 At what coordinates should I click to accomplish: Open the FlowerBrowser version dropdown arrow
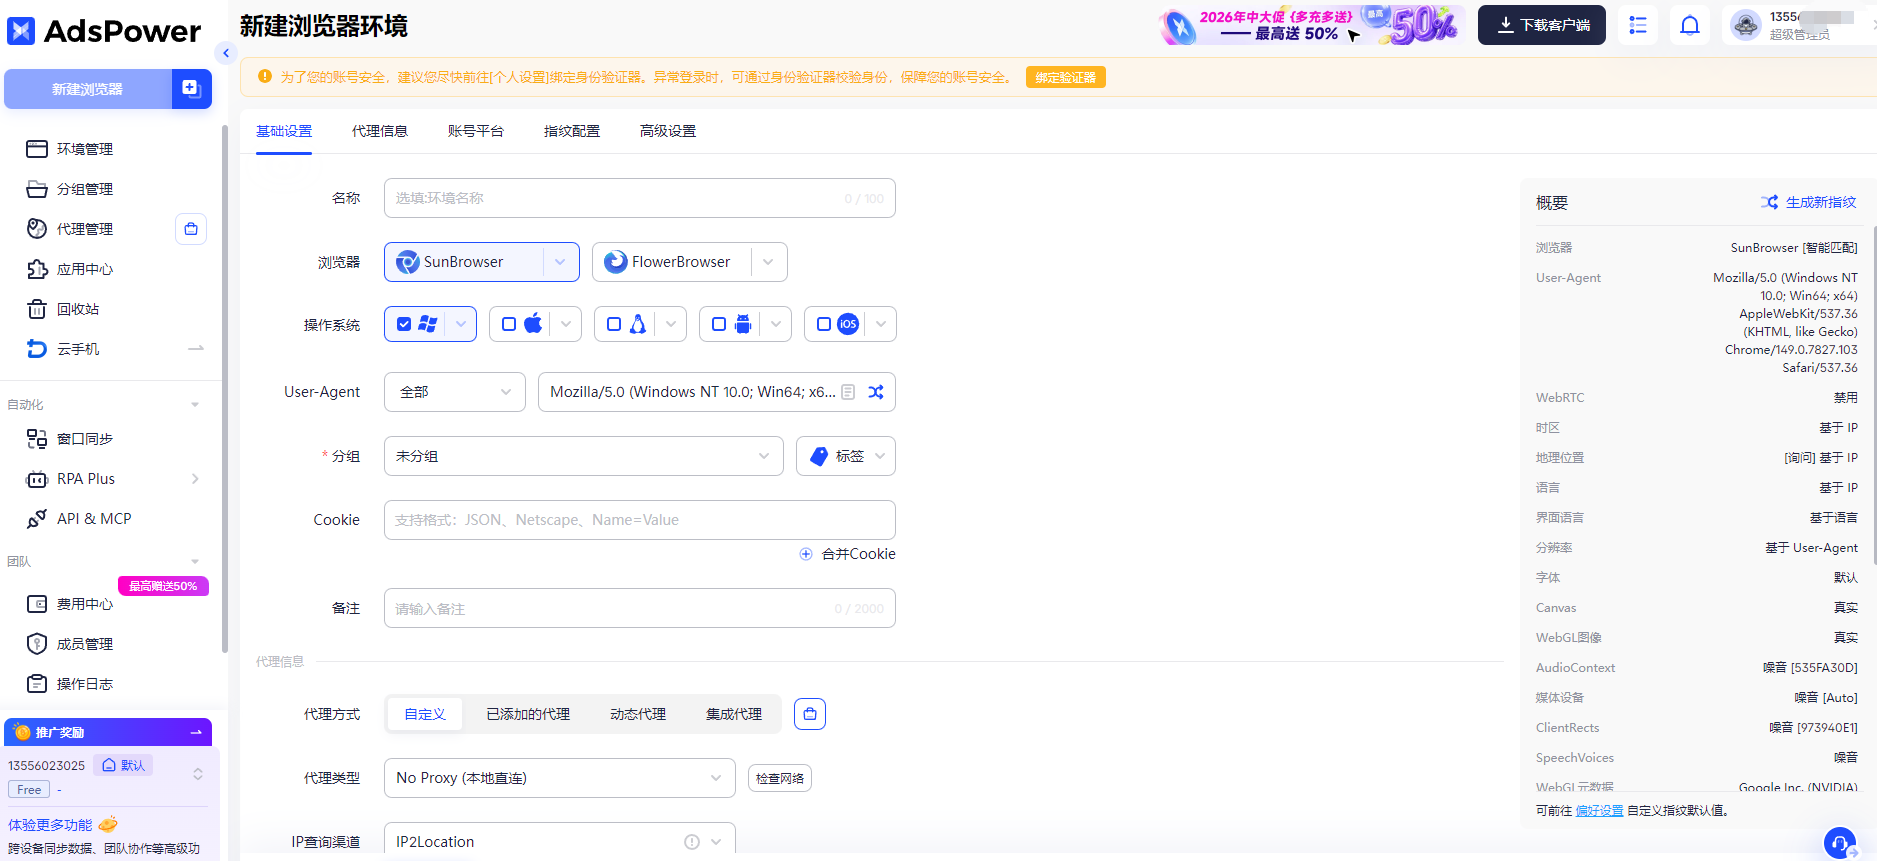tap(769, 262)
